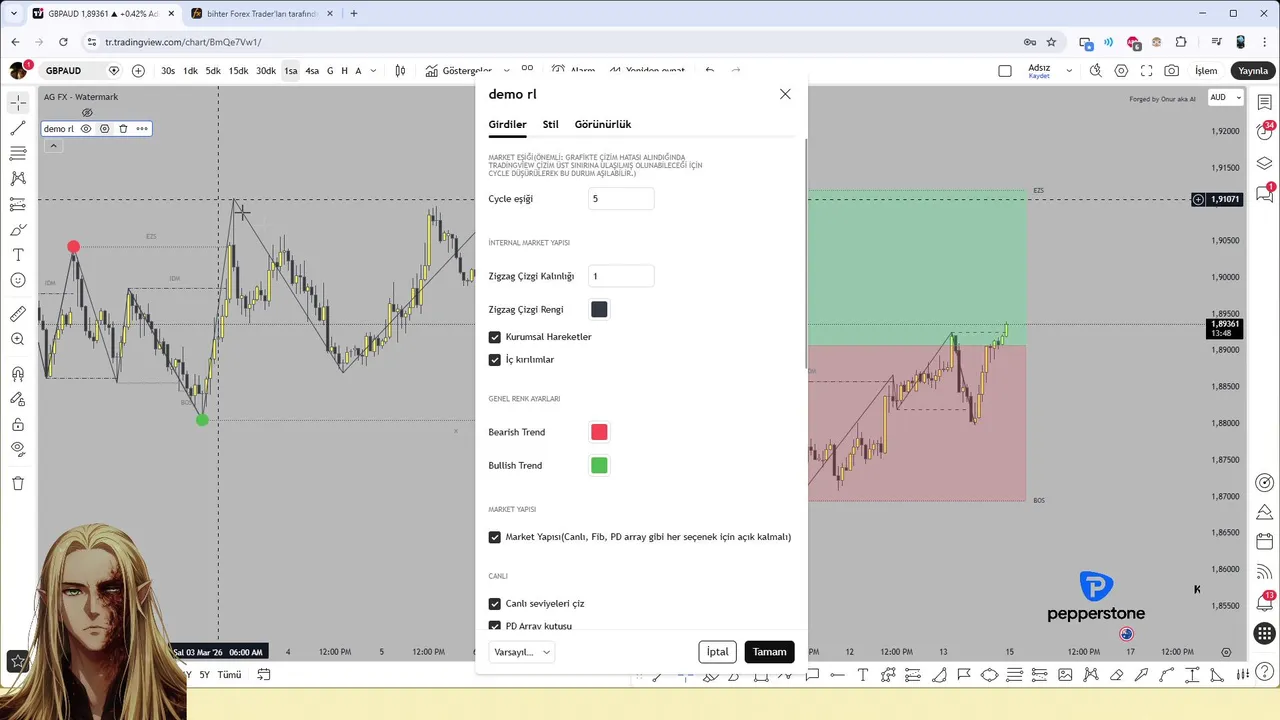Select the 15dk timeframe
Screen dimensions: 1280x720
238,71
